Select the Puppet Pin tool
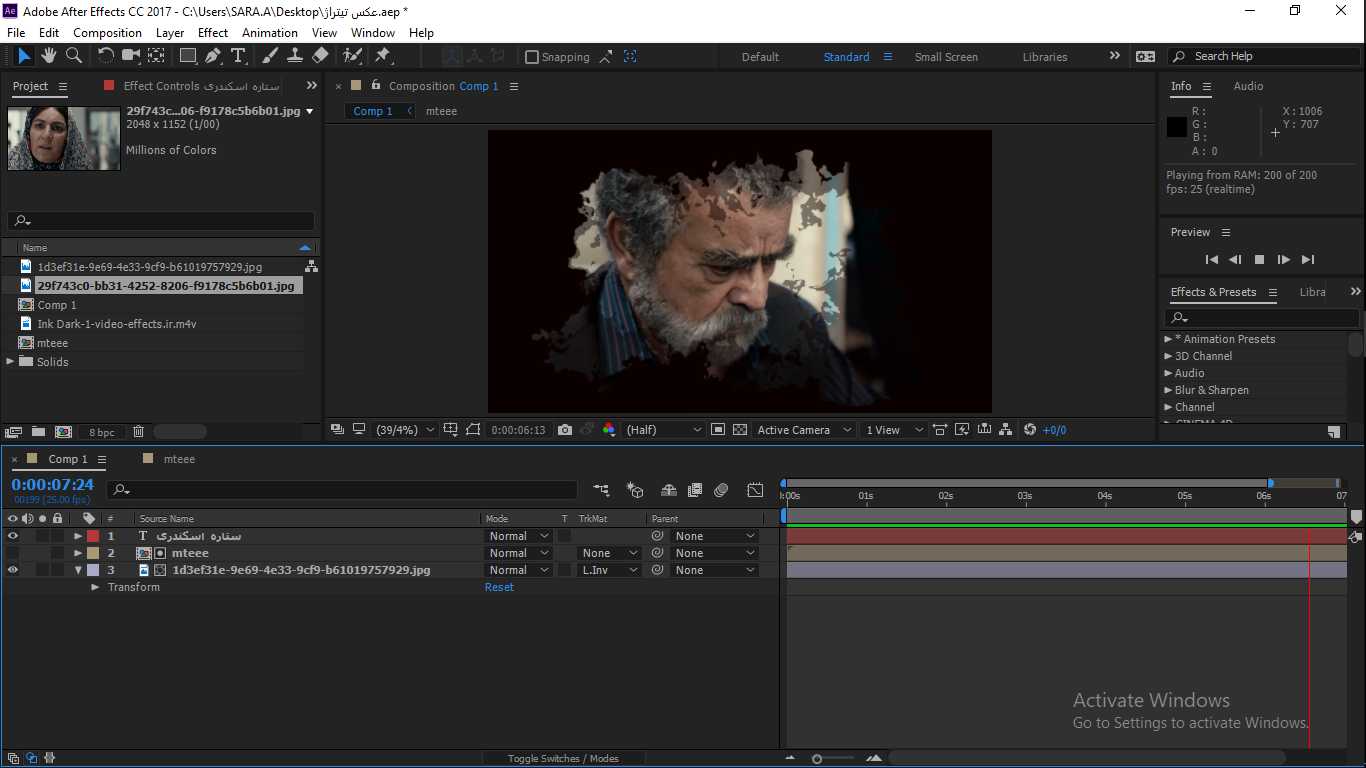Screen dimensions: 1366x768 point(382,56)
